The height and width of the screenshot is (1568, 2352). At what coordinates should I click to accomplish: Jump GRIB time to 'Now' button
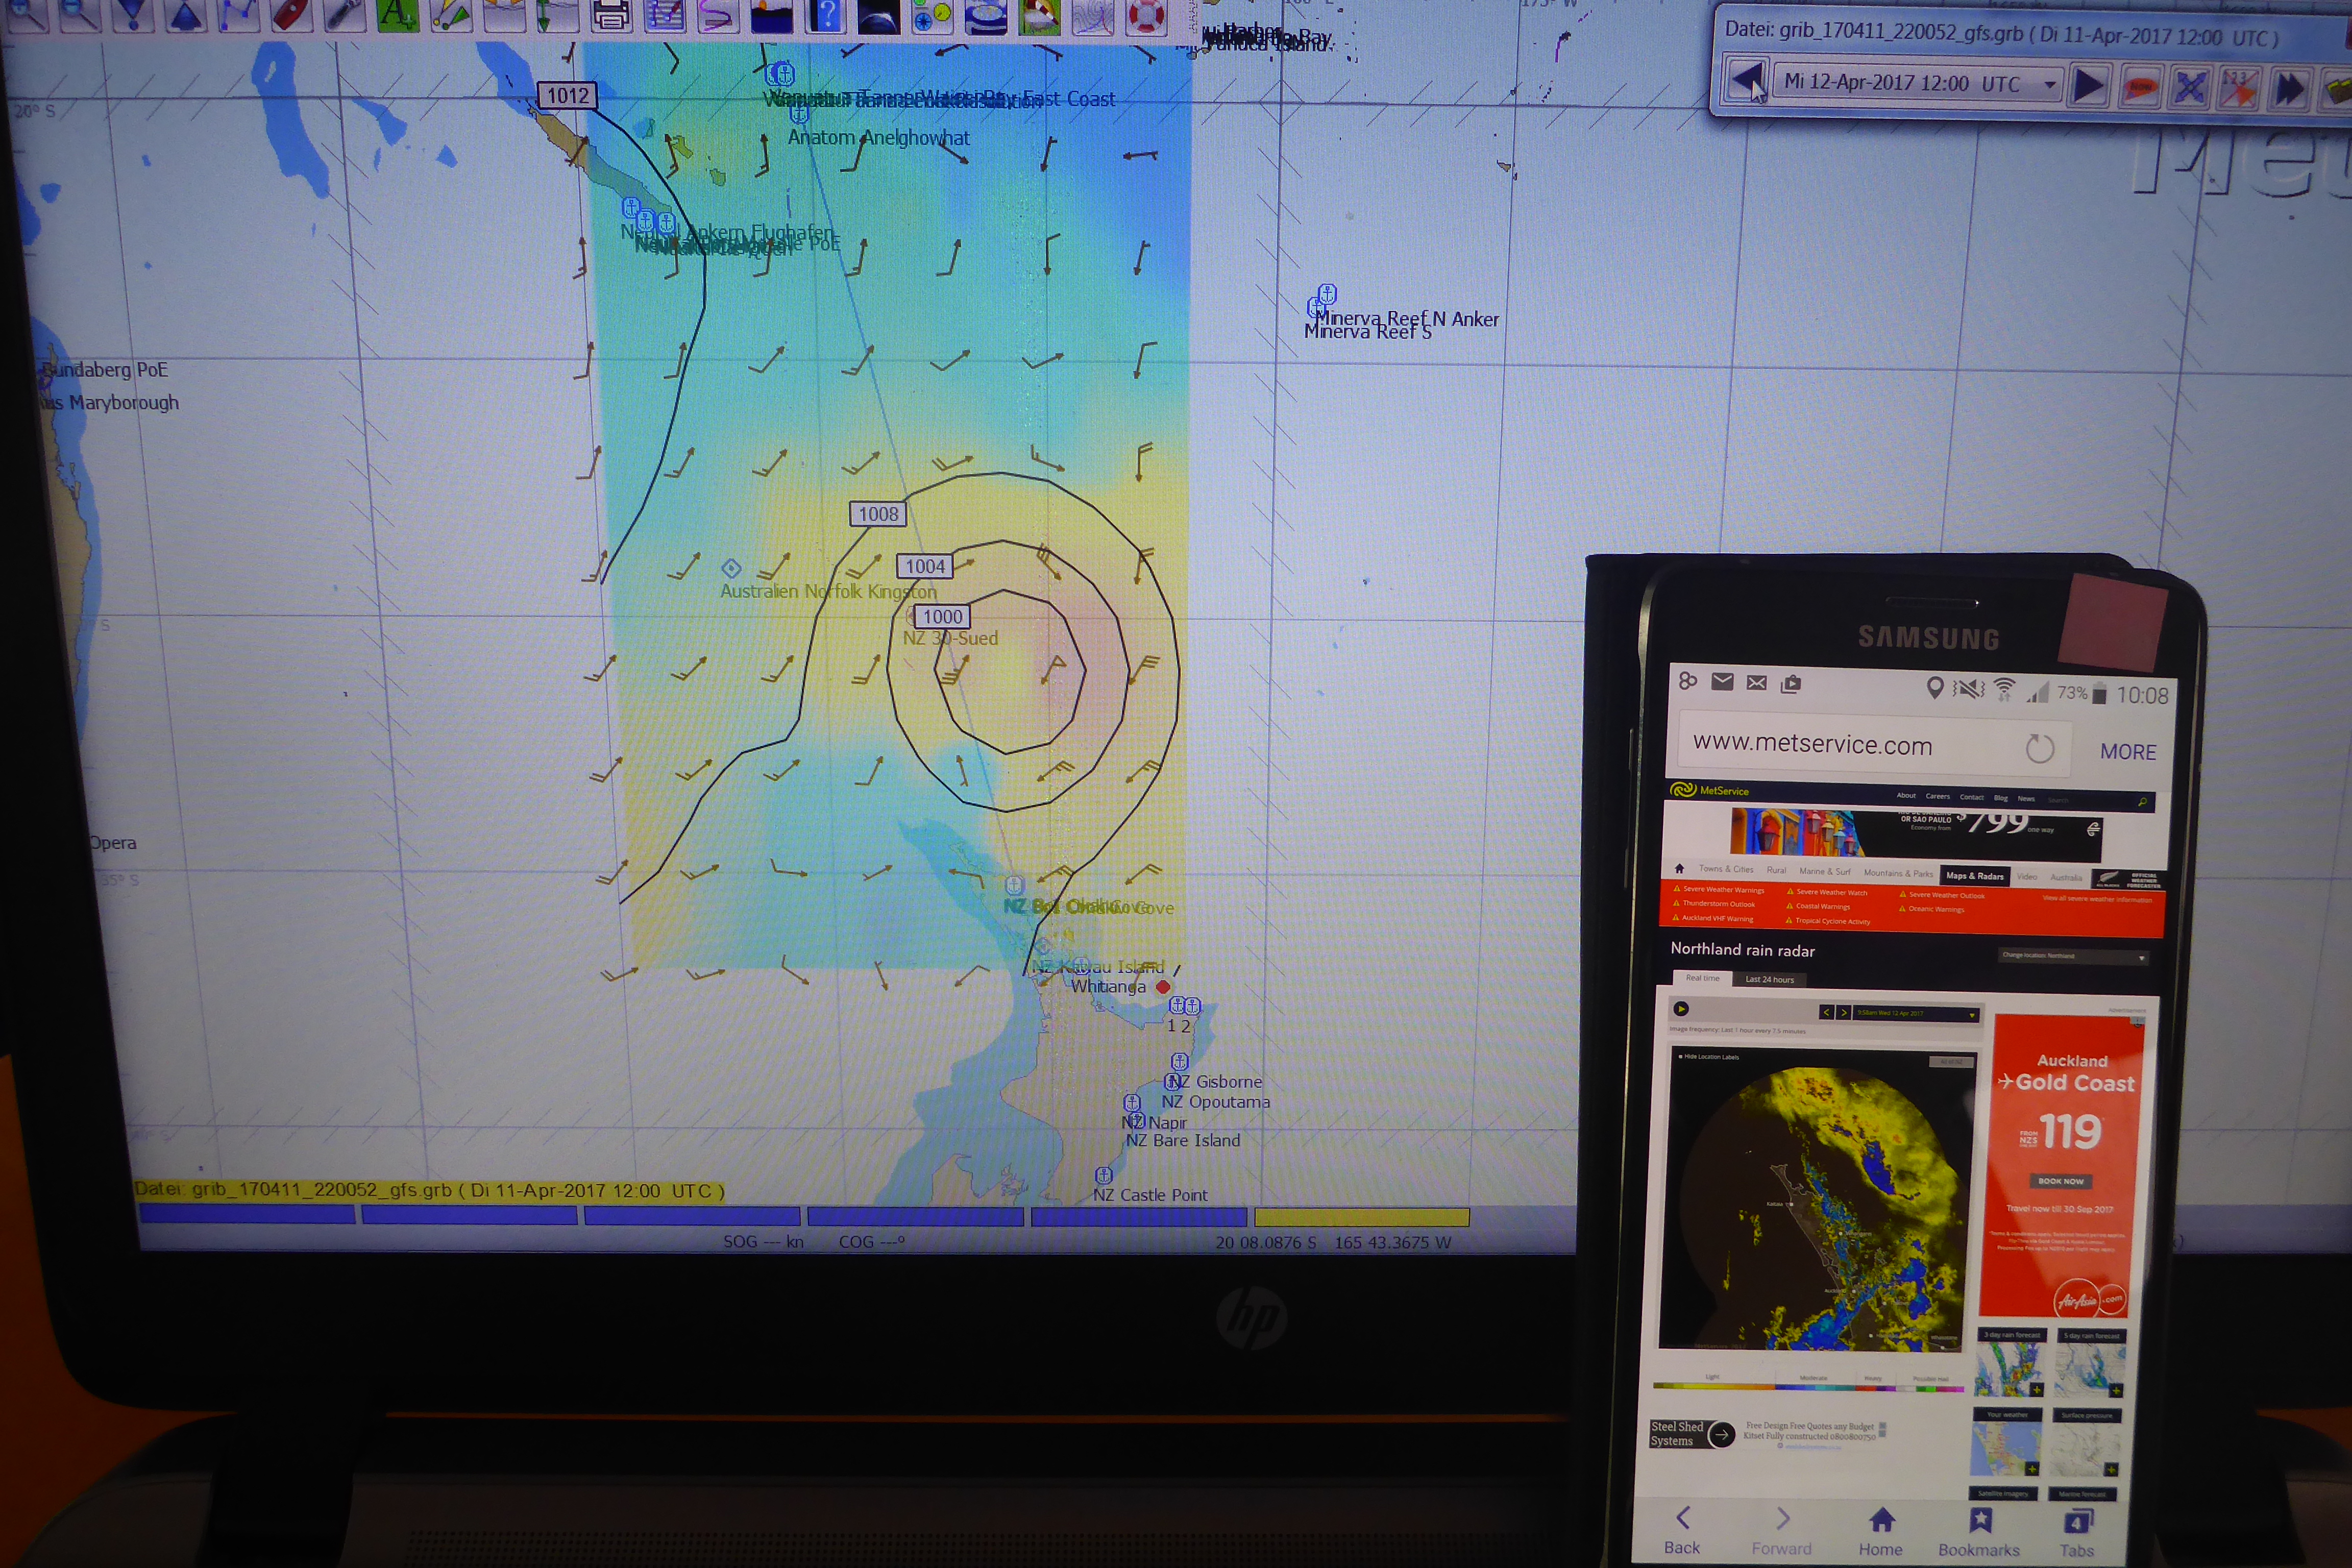(x=2141, y=86)
